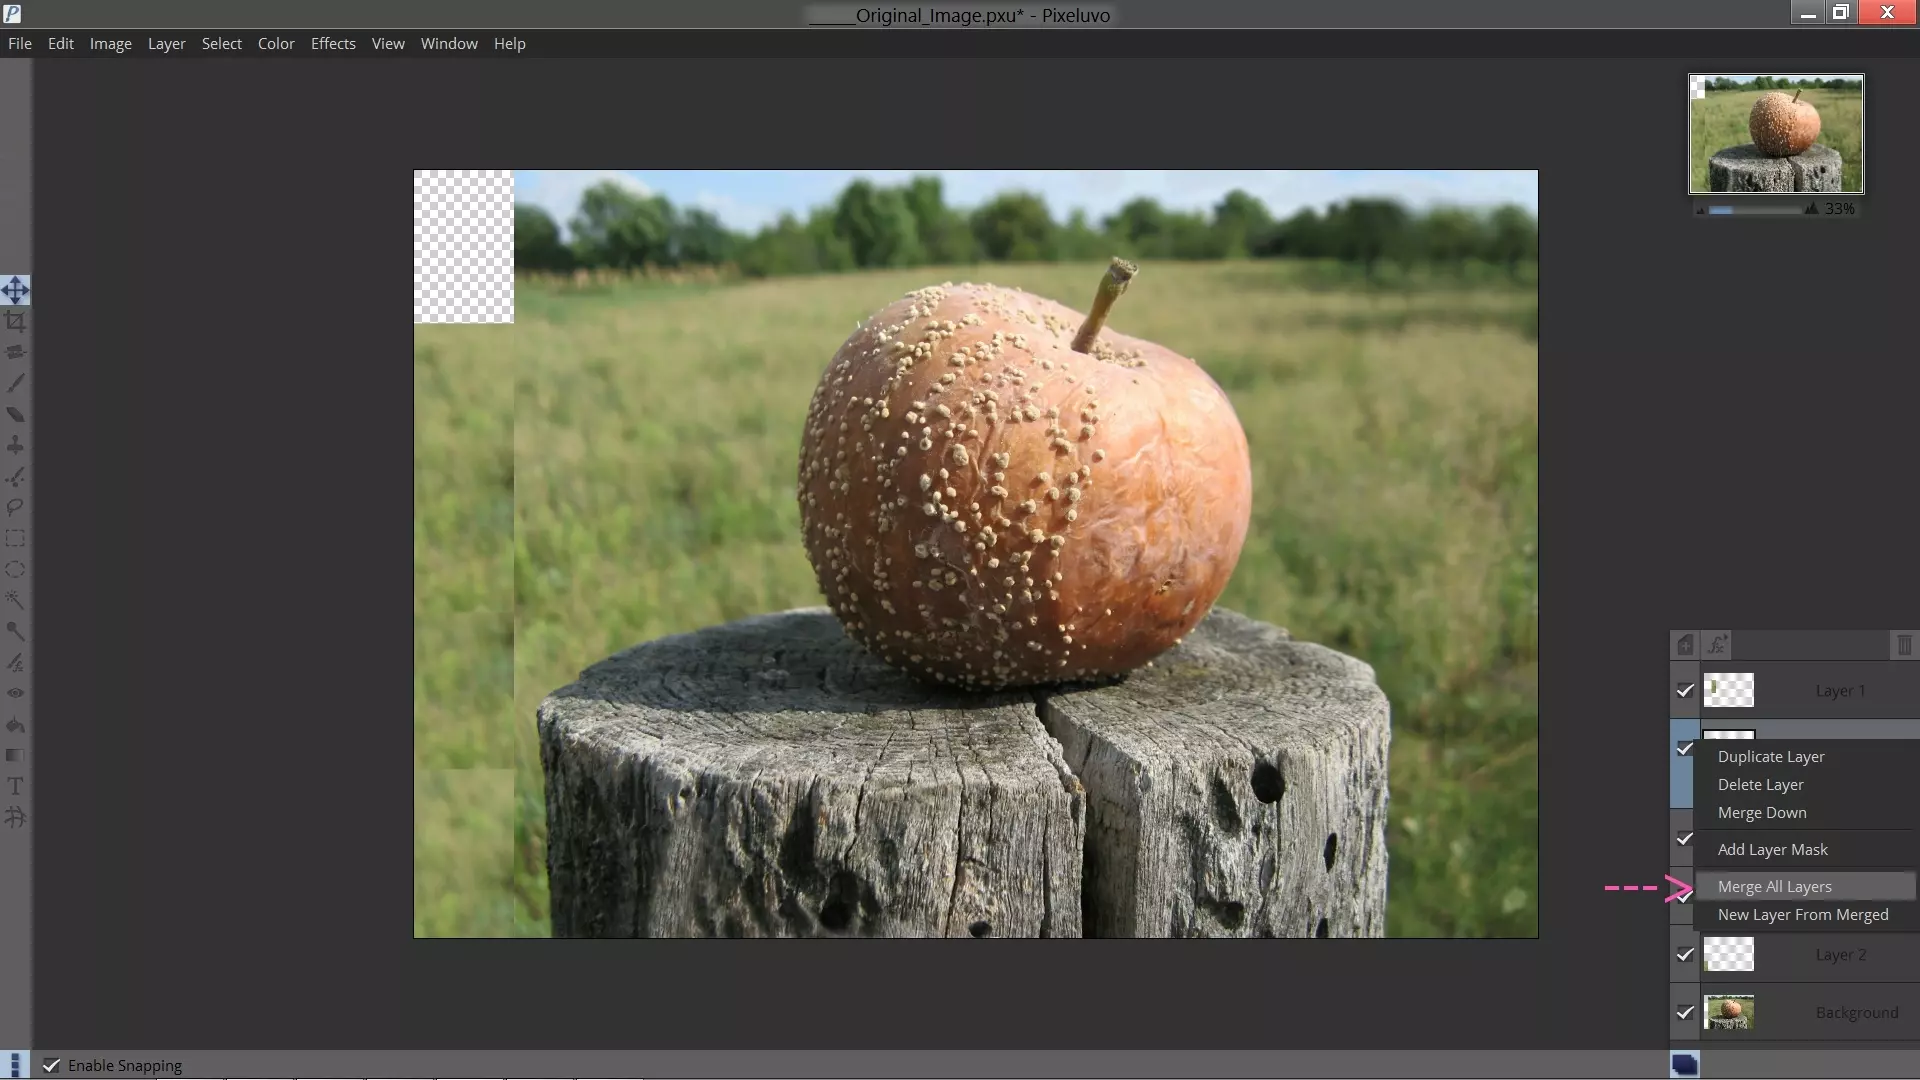This screenshot has height=1080, width=1920.
Task: Click the zoom slider below navigator
Action: (1755, 210)
